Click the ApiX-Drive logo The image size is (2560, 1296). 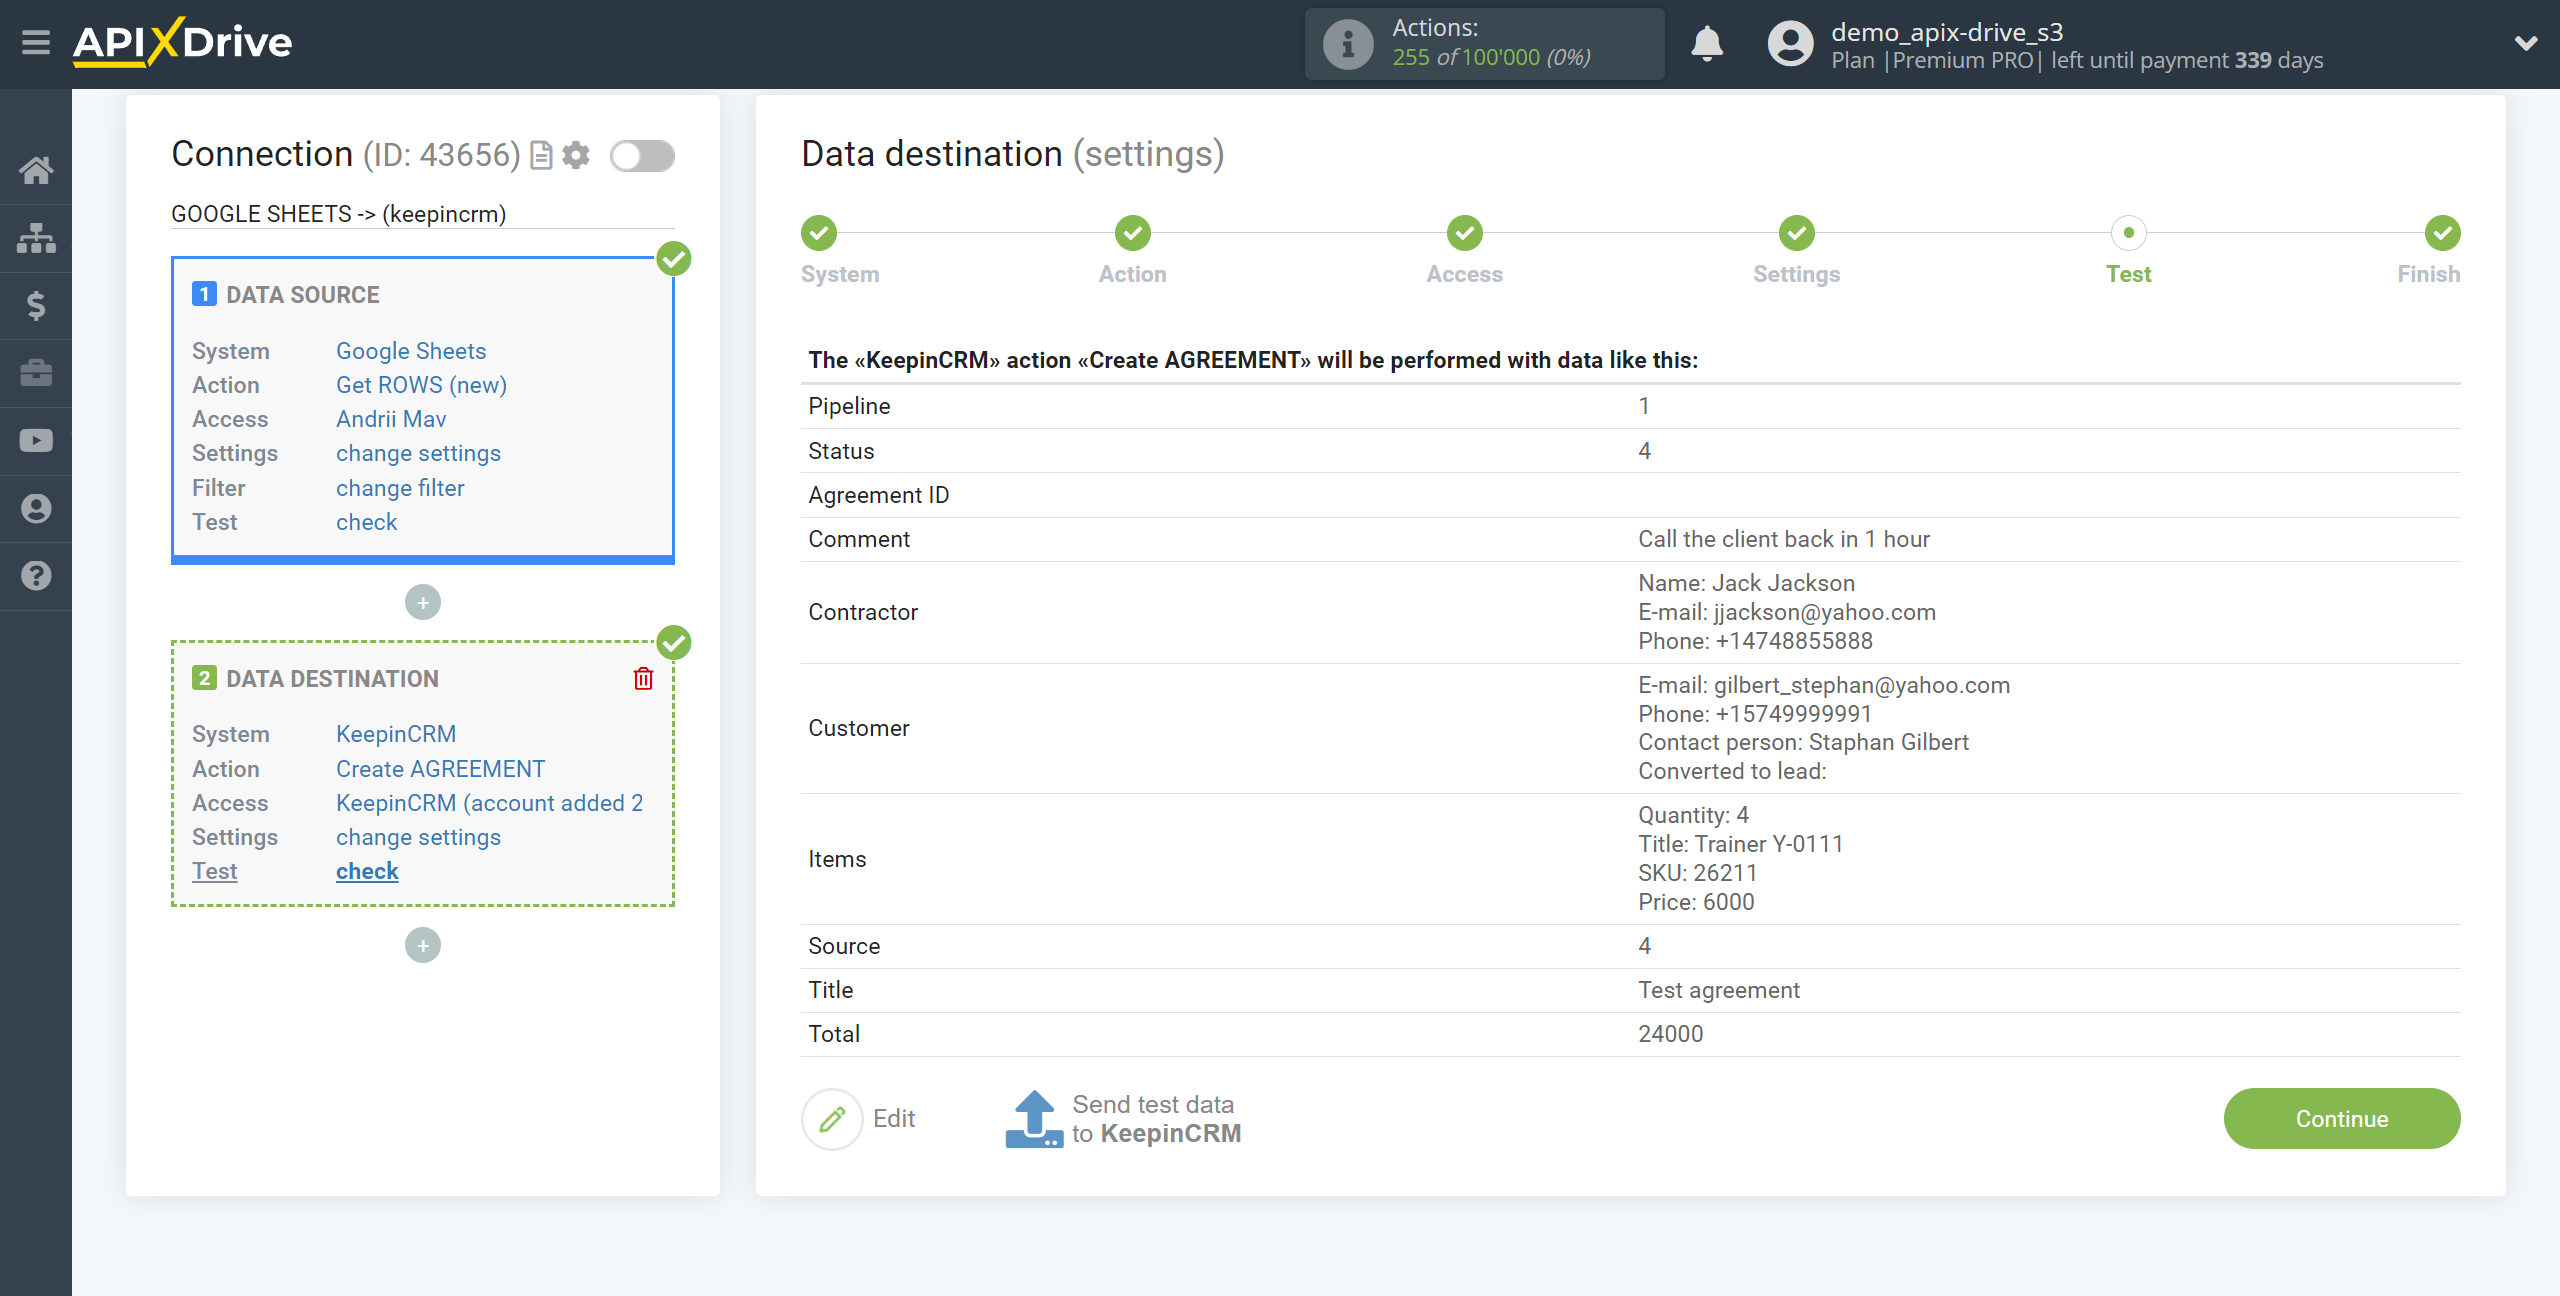(182, 42)
